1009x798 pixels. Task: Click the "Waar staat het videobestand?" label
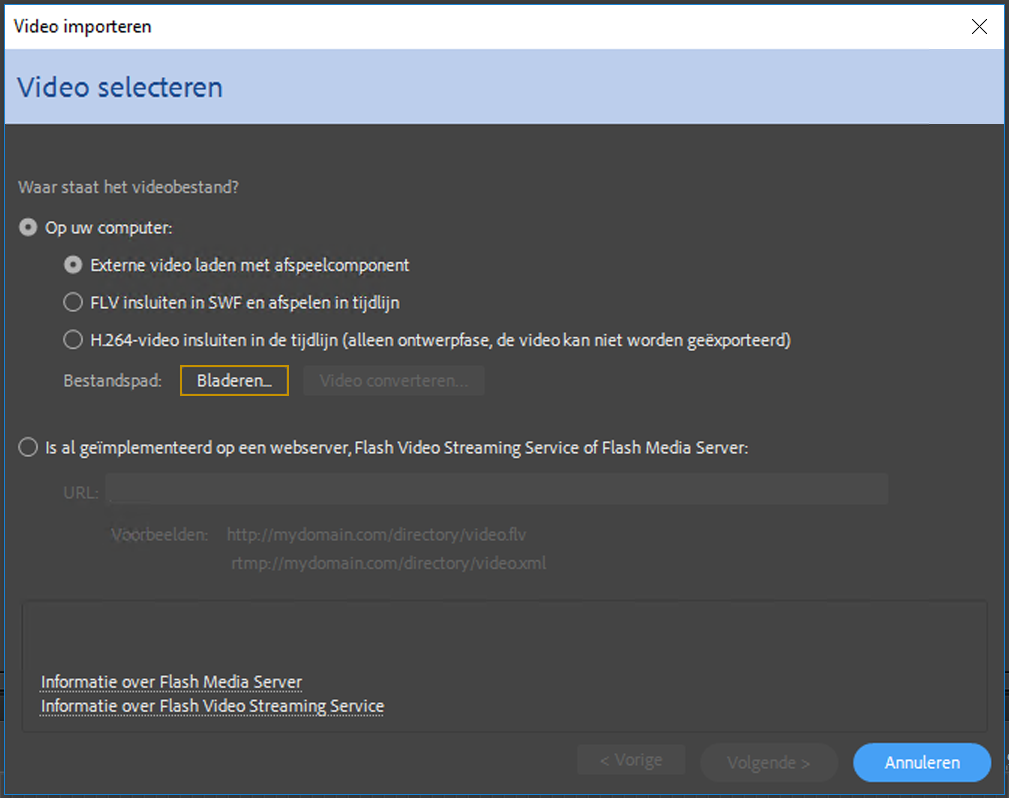click(x=115, y=186)
